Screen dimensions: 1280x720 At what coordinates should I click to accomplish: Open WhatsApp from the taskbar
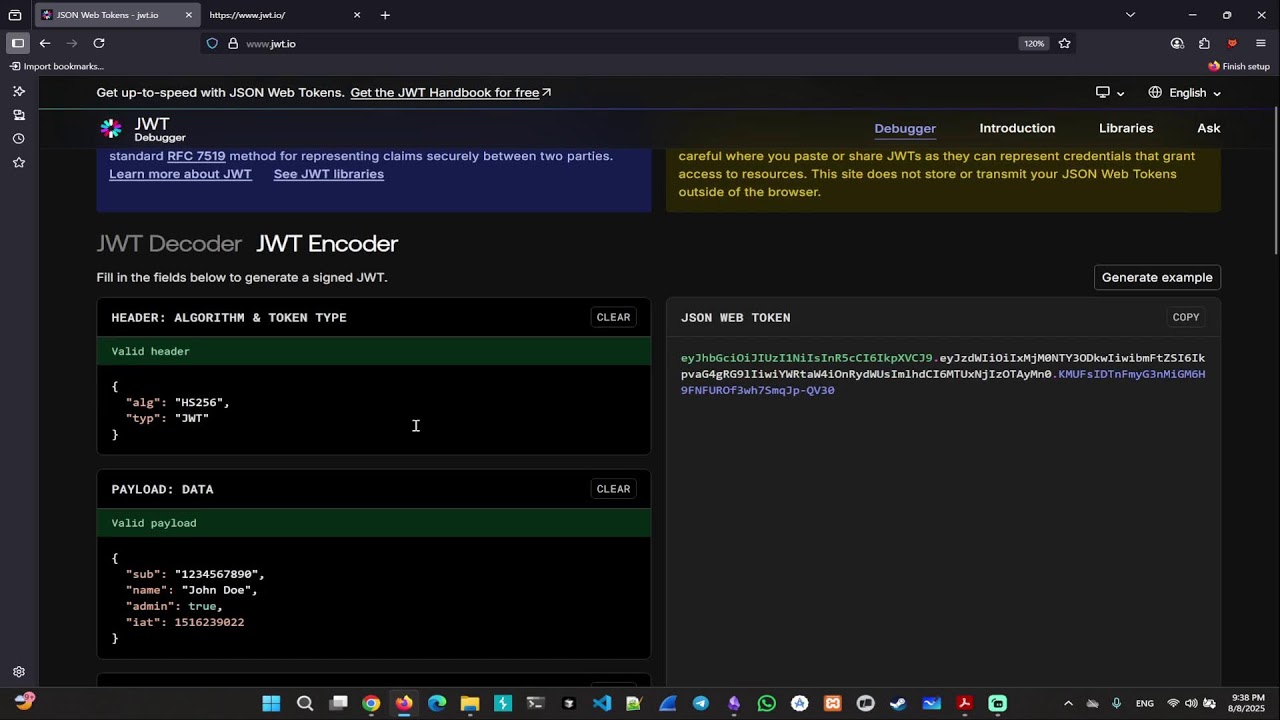pyautogui.click(x=767, y=703)
